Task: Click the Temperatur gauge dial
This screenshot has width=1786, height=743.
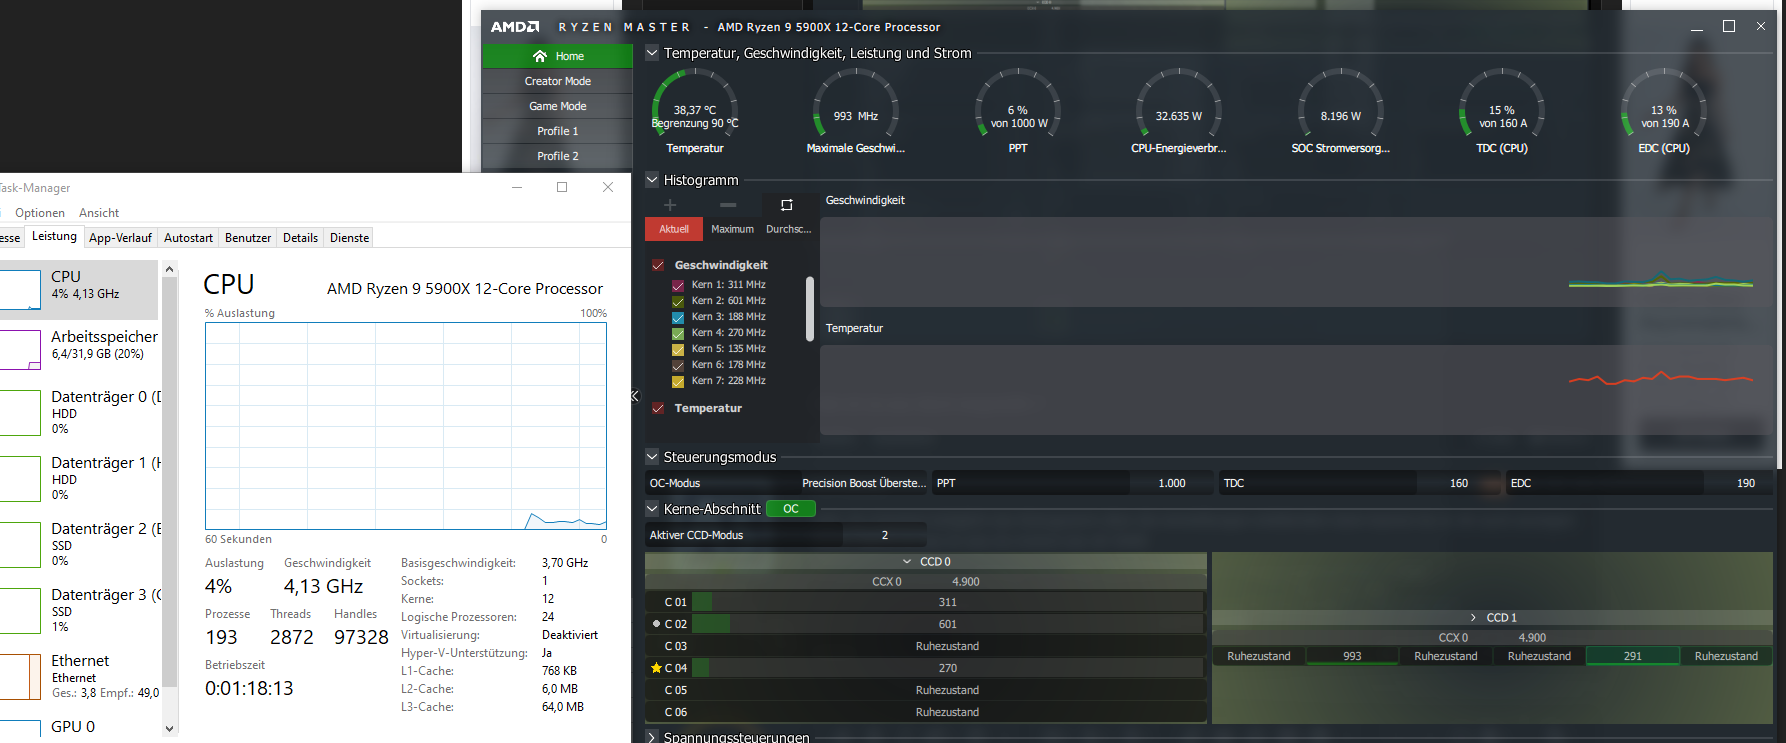Action: [x=694, y=105]
